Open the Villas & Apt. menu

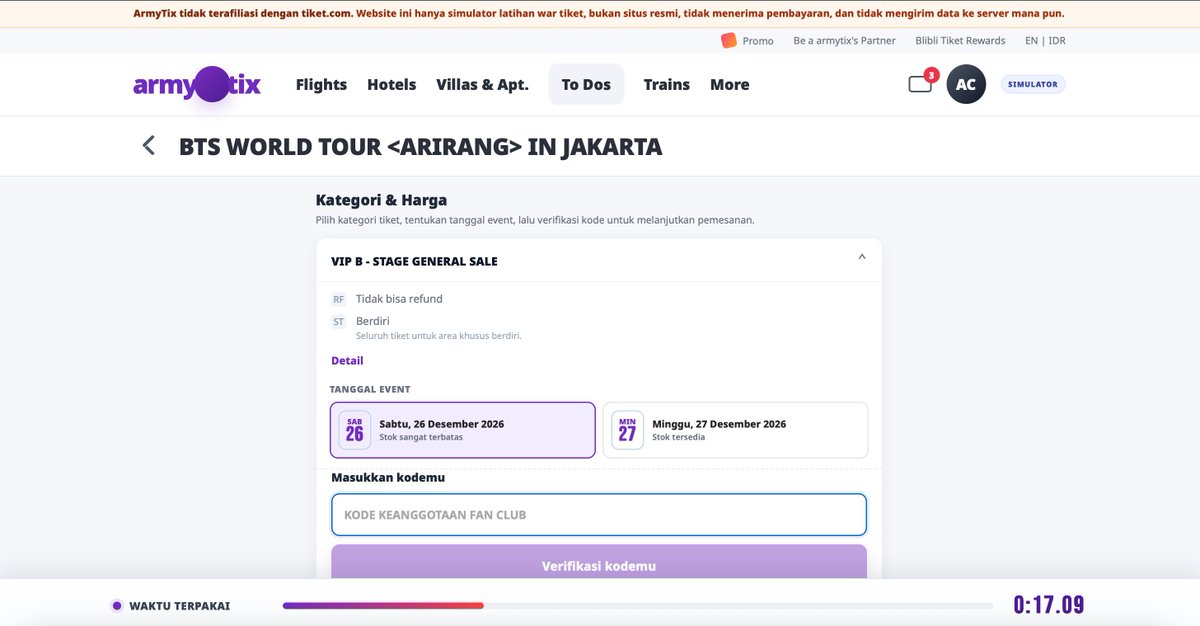pos(482,85)
